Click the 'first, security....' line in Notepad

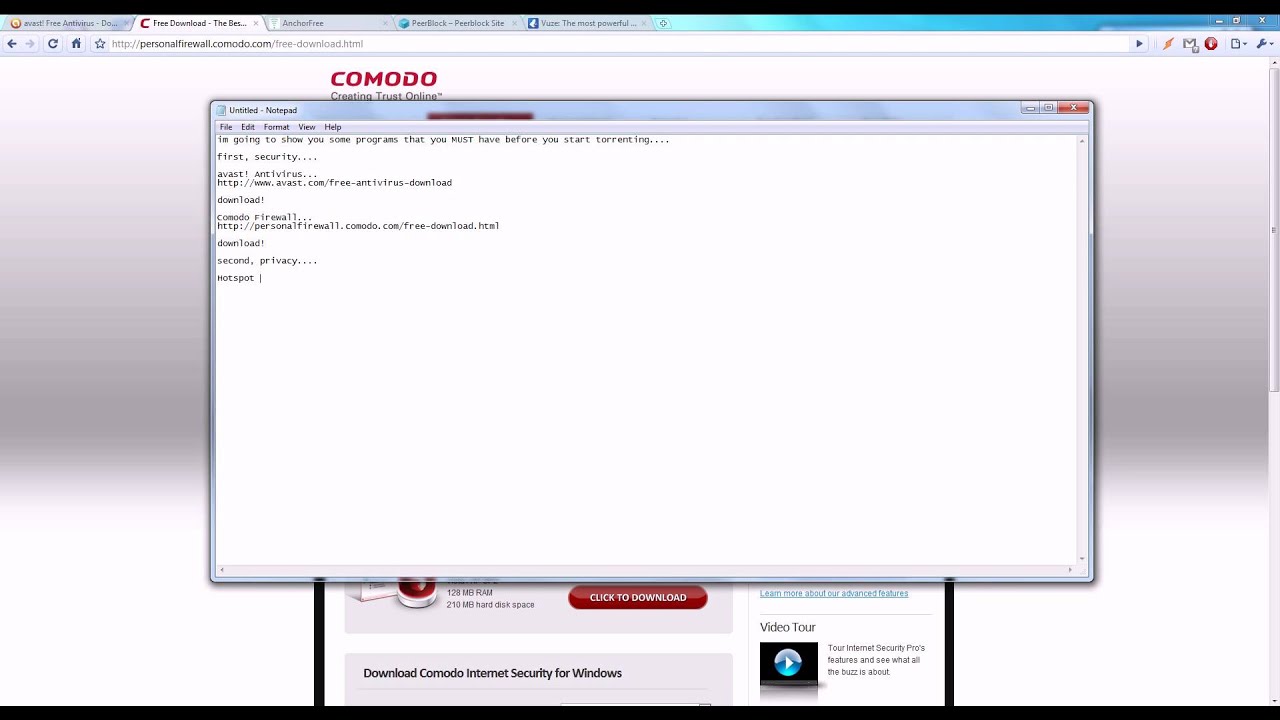coord(267,157)
